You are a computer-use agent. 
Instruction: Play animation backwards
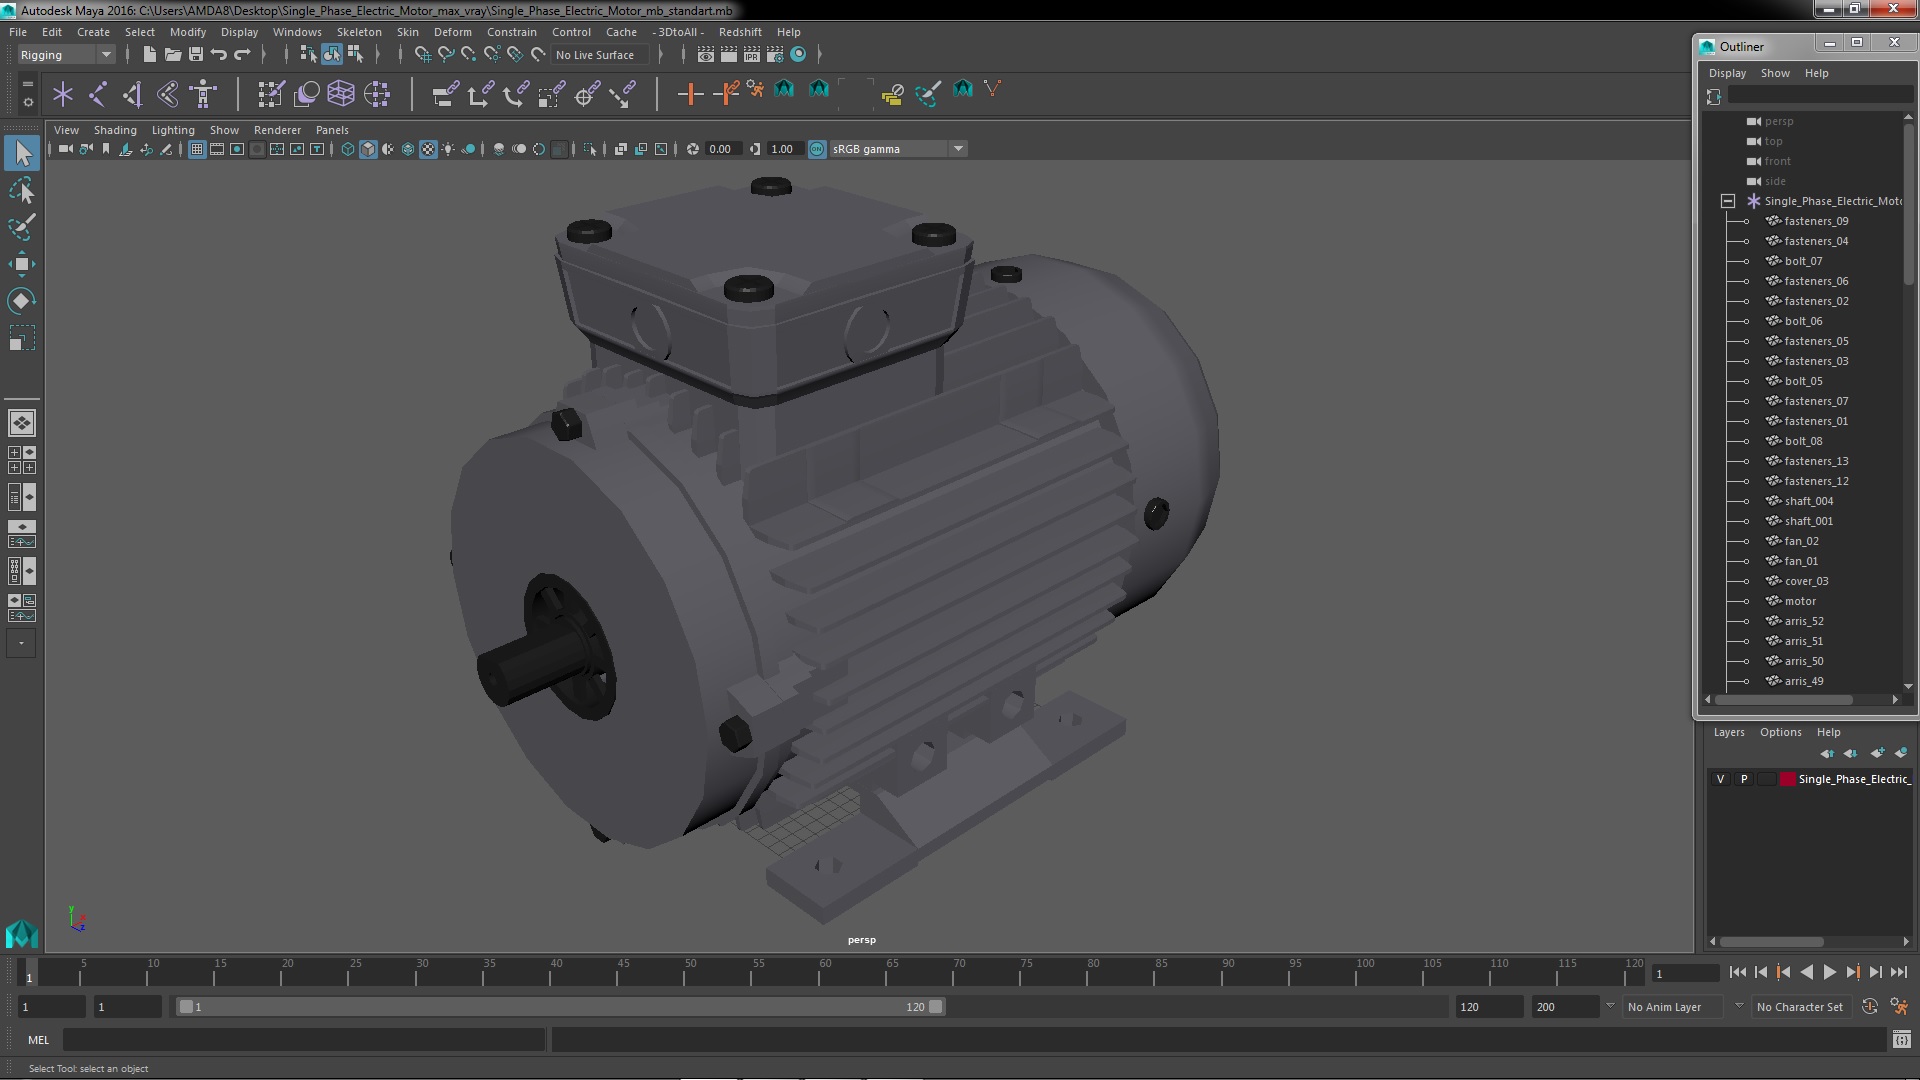coord(1807,972)
